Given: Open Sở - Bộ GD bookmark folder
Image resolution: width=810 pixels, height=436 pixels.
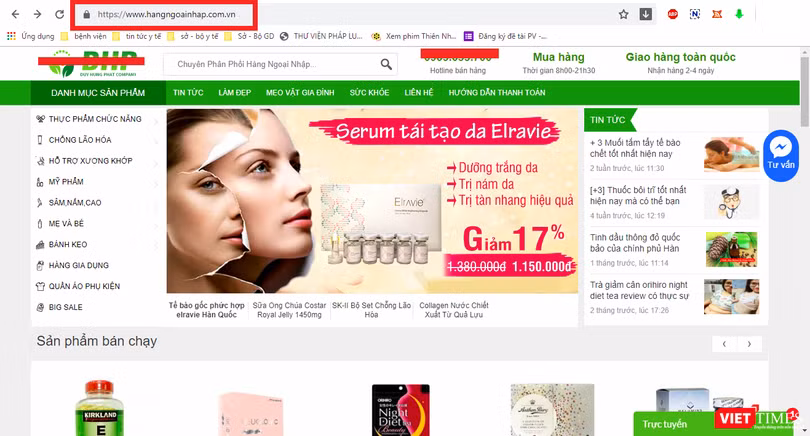Looking at the screenshot, I should point(249,36).
